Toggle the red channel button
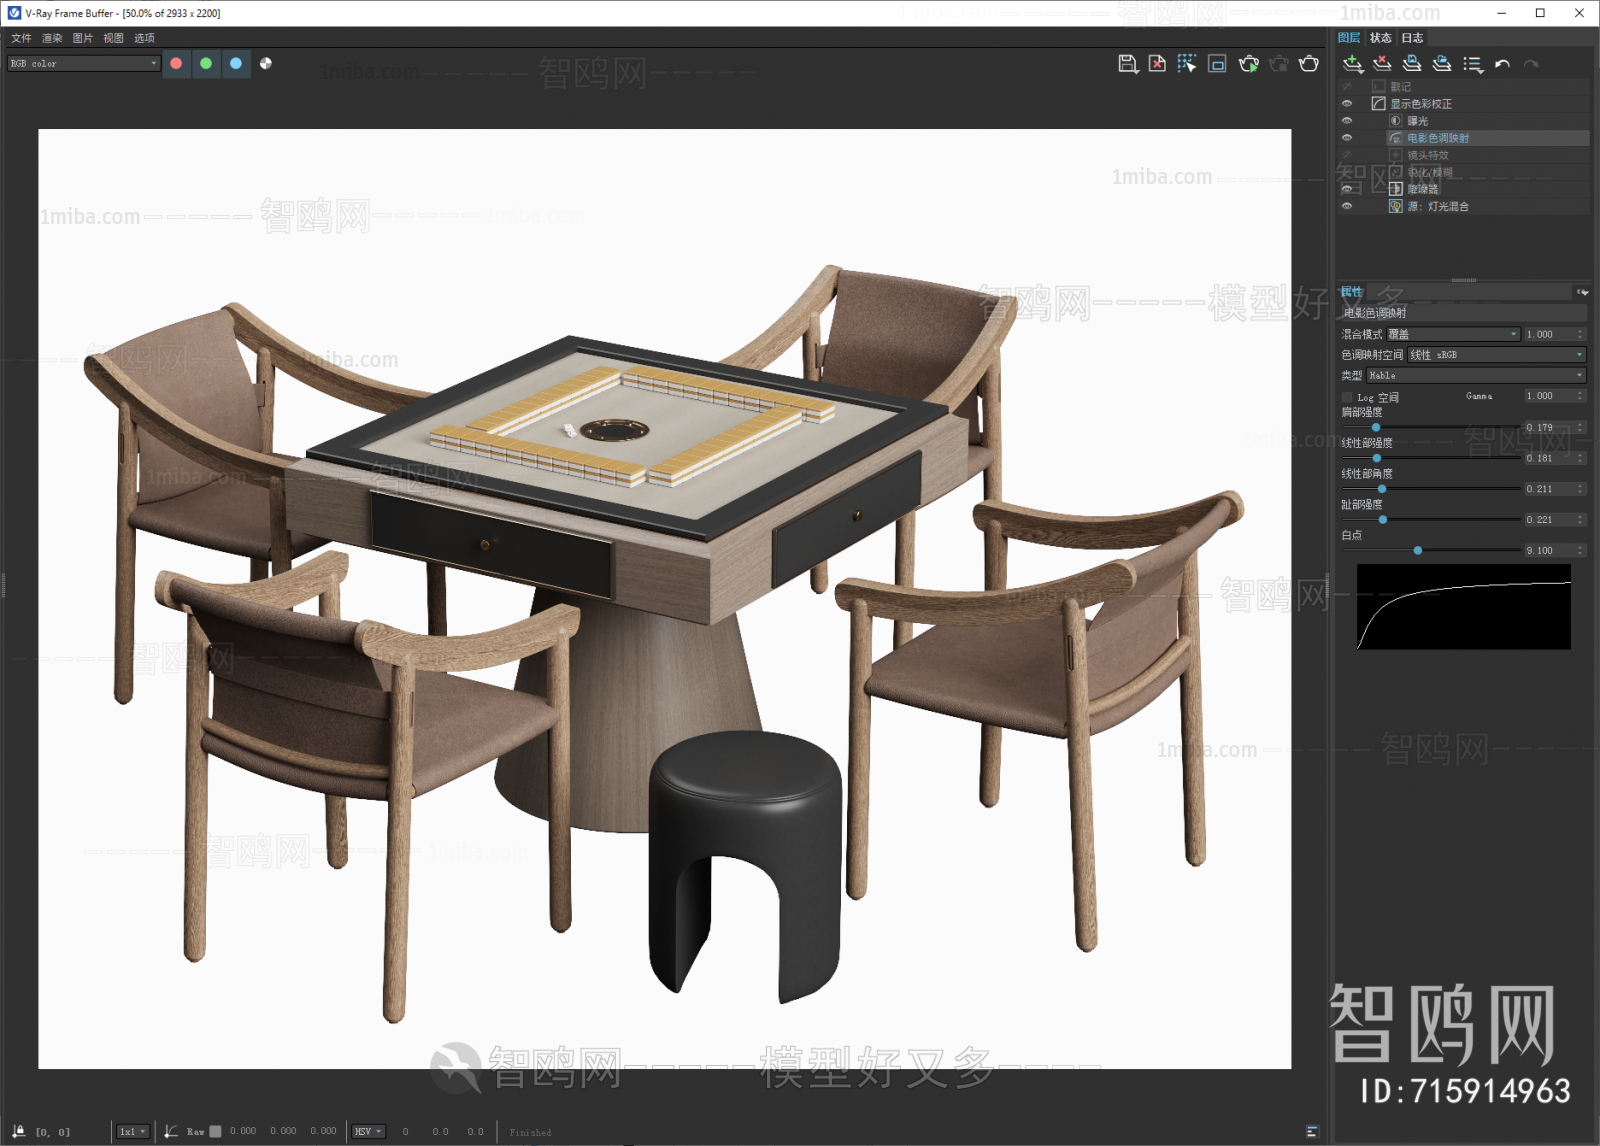 (176, 63)
